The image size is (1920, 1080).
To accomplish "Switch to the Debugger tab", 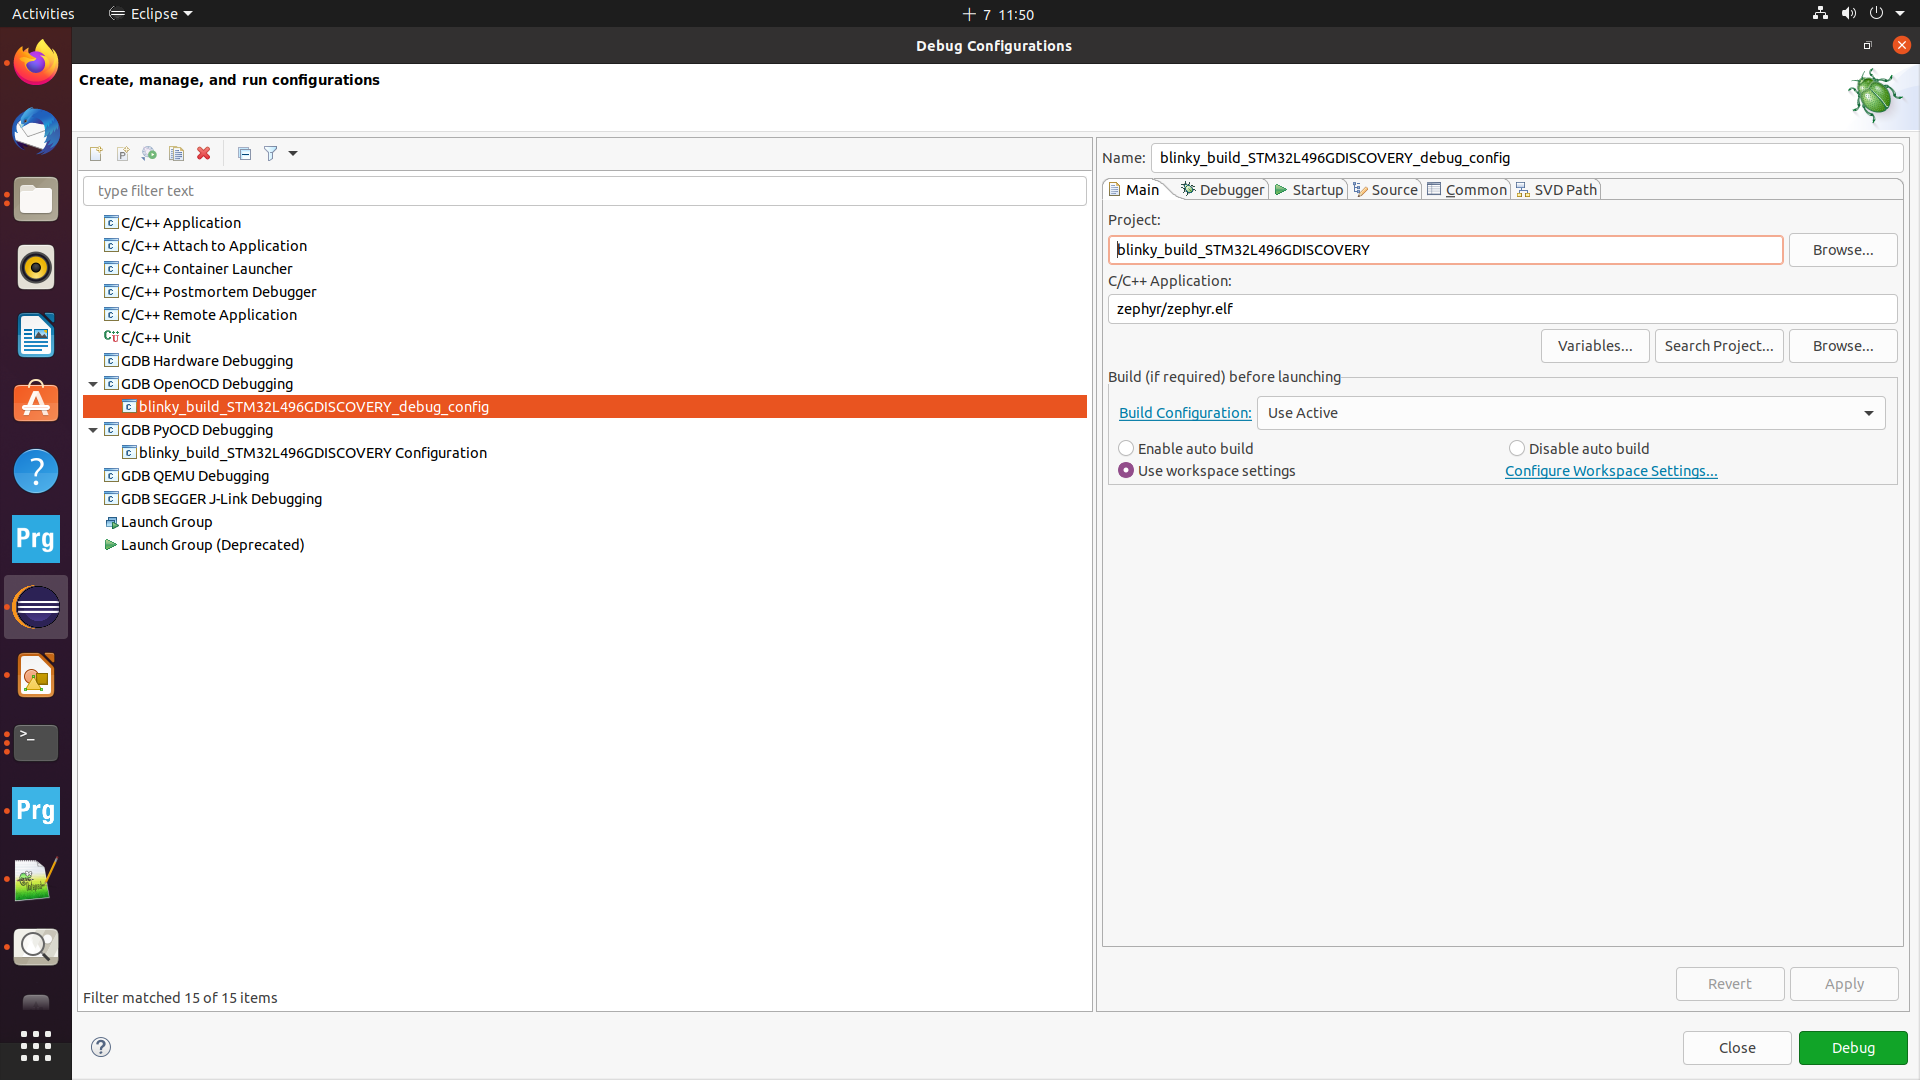I will pyautogui.click(x=1228, y=189).
